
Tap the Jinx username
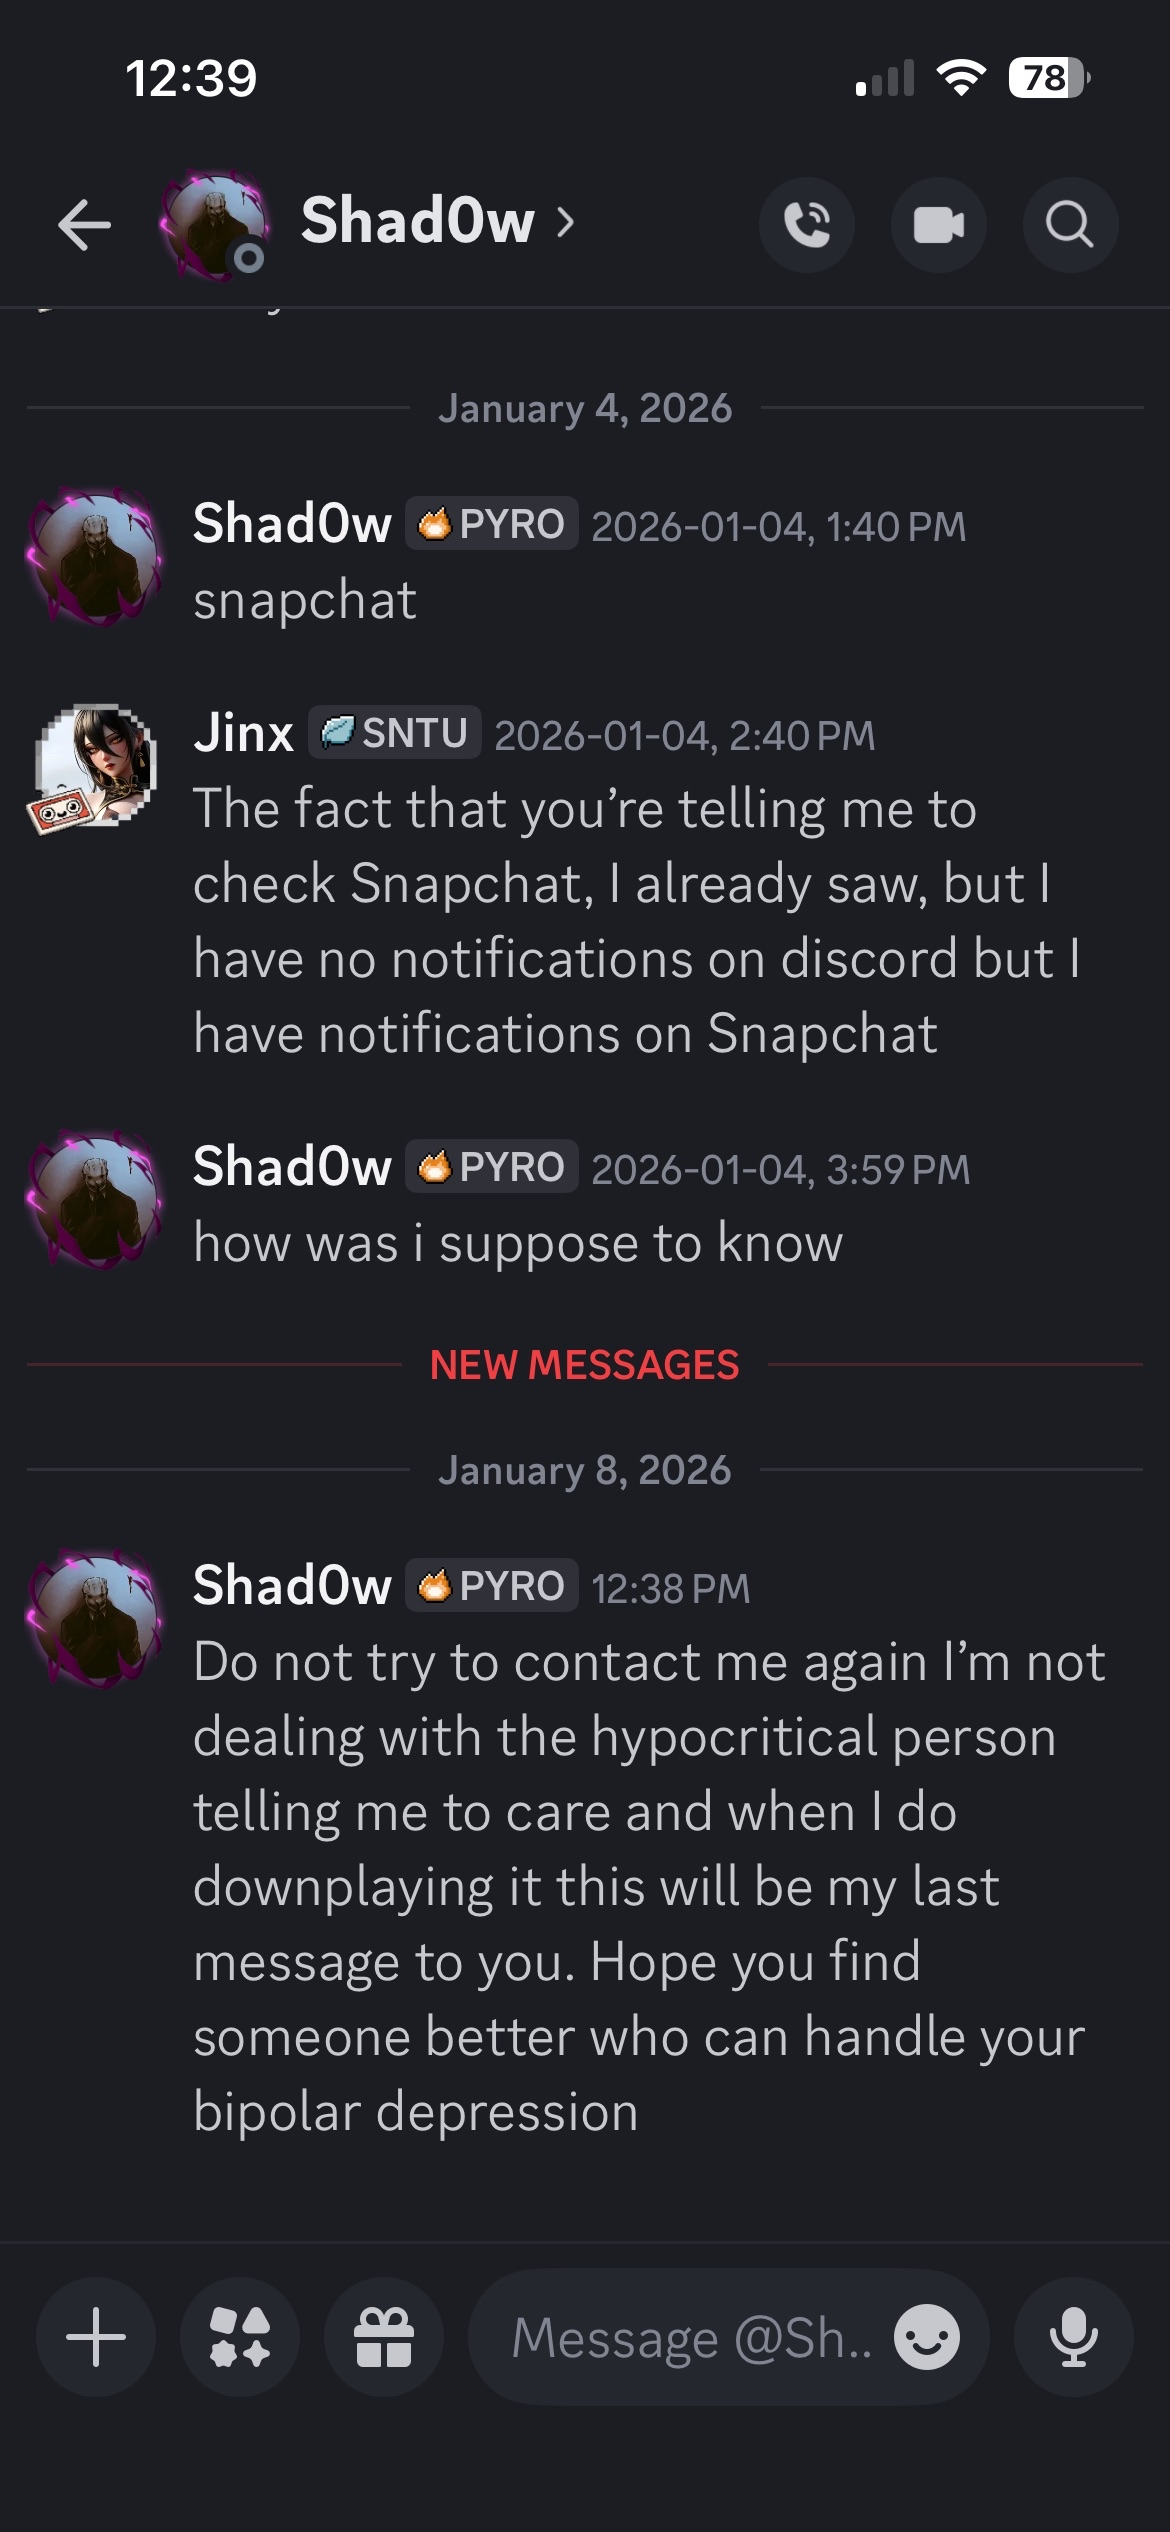point(243,733)
